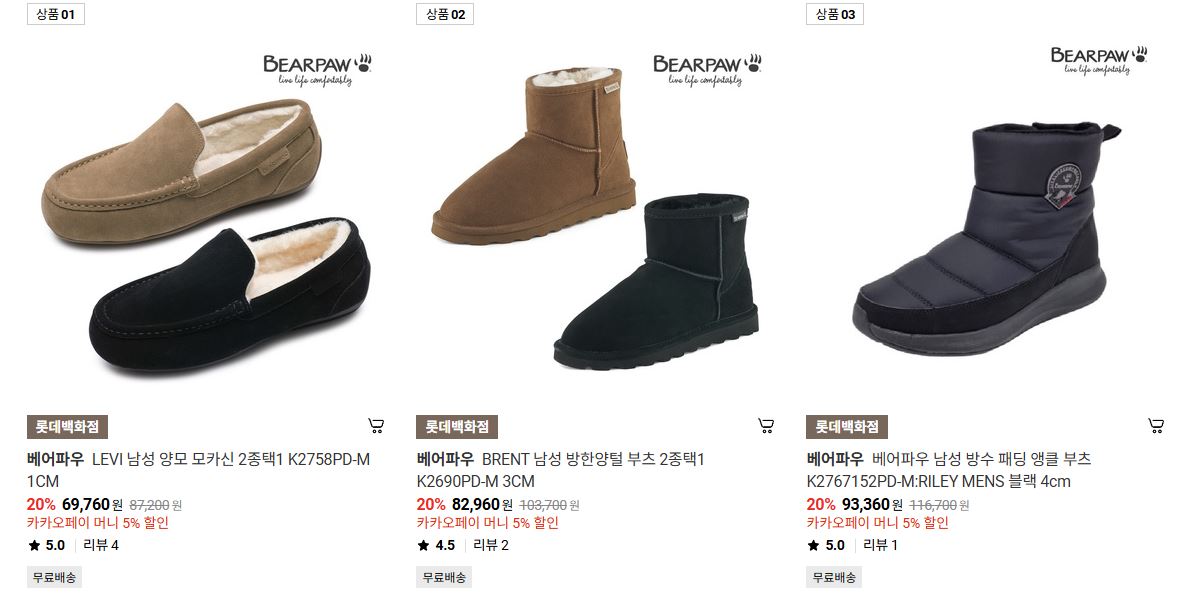
Task: Open 남성 방수 패딩 앵클 부츠 product title
Action: [x=949, y=470]
